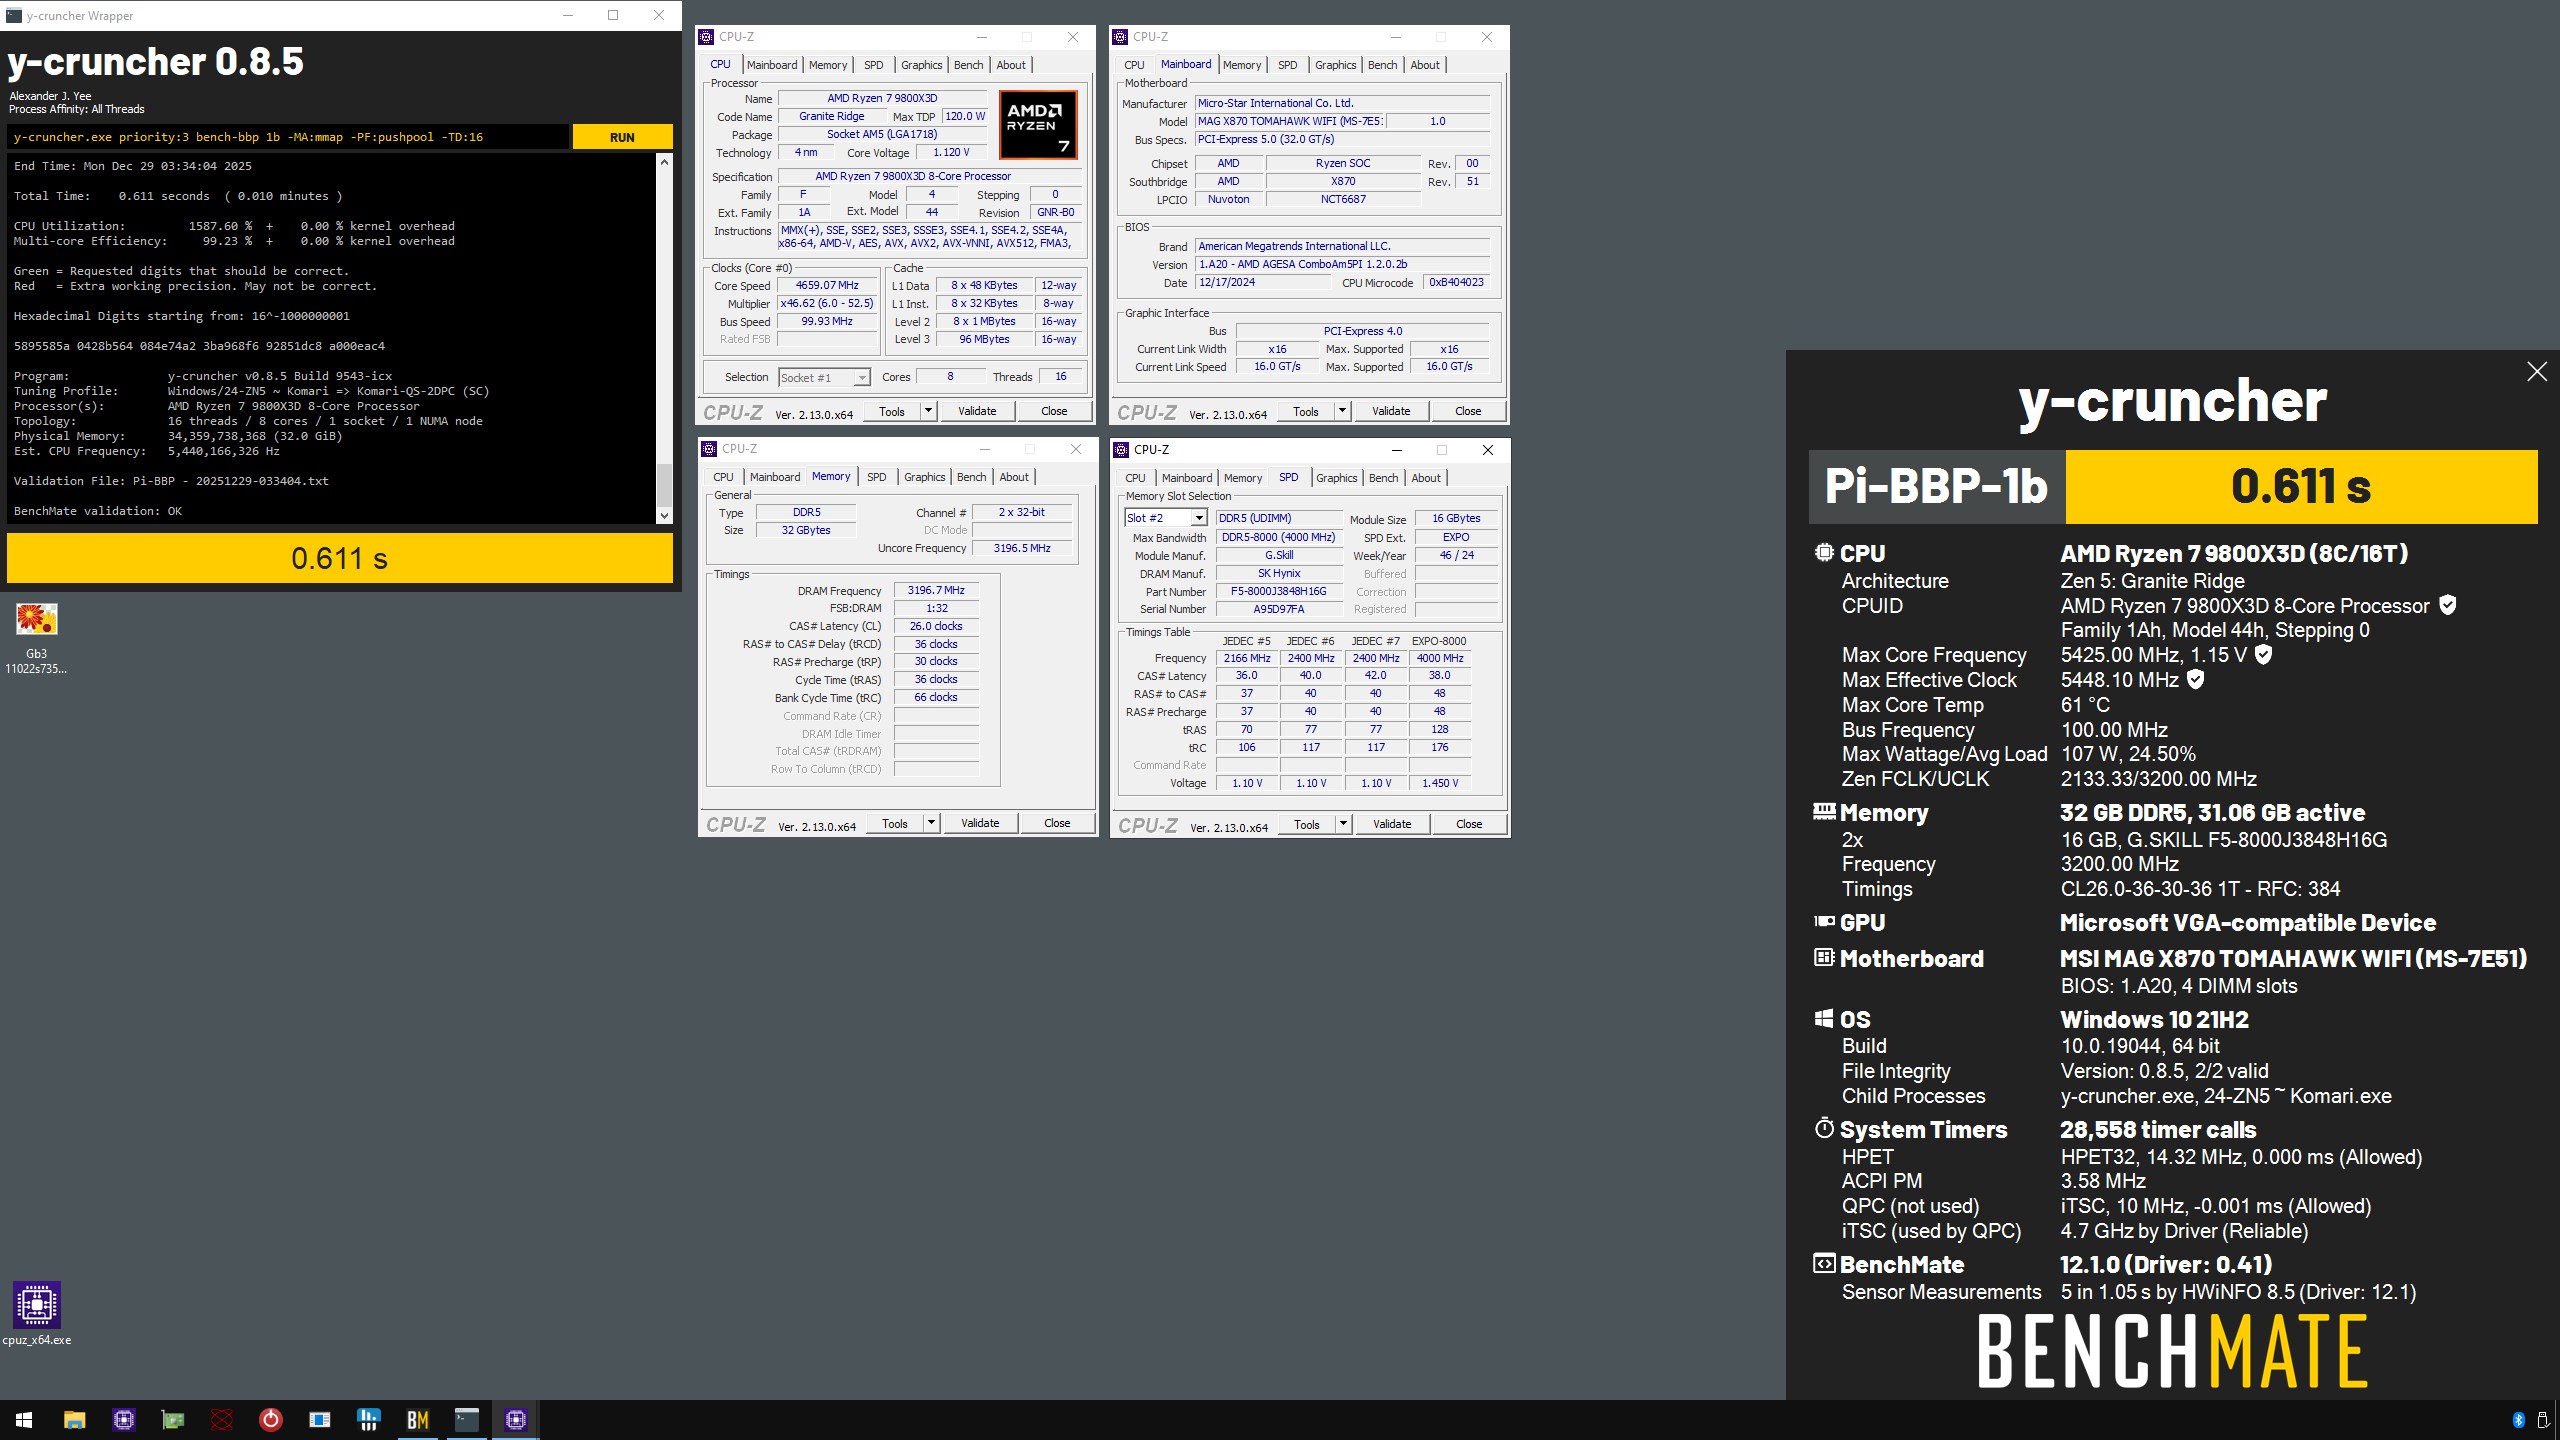This screenshot has width=2560, height=1440.
Task: Click the y-cruncher console scroll down arrow
Action: click(x=664, y=516)
